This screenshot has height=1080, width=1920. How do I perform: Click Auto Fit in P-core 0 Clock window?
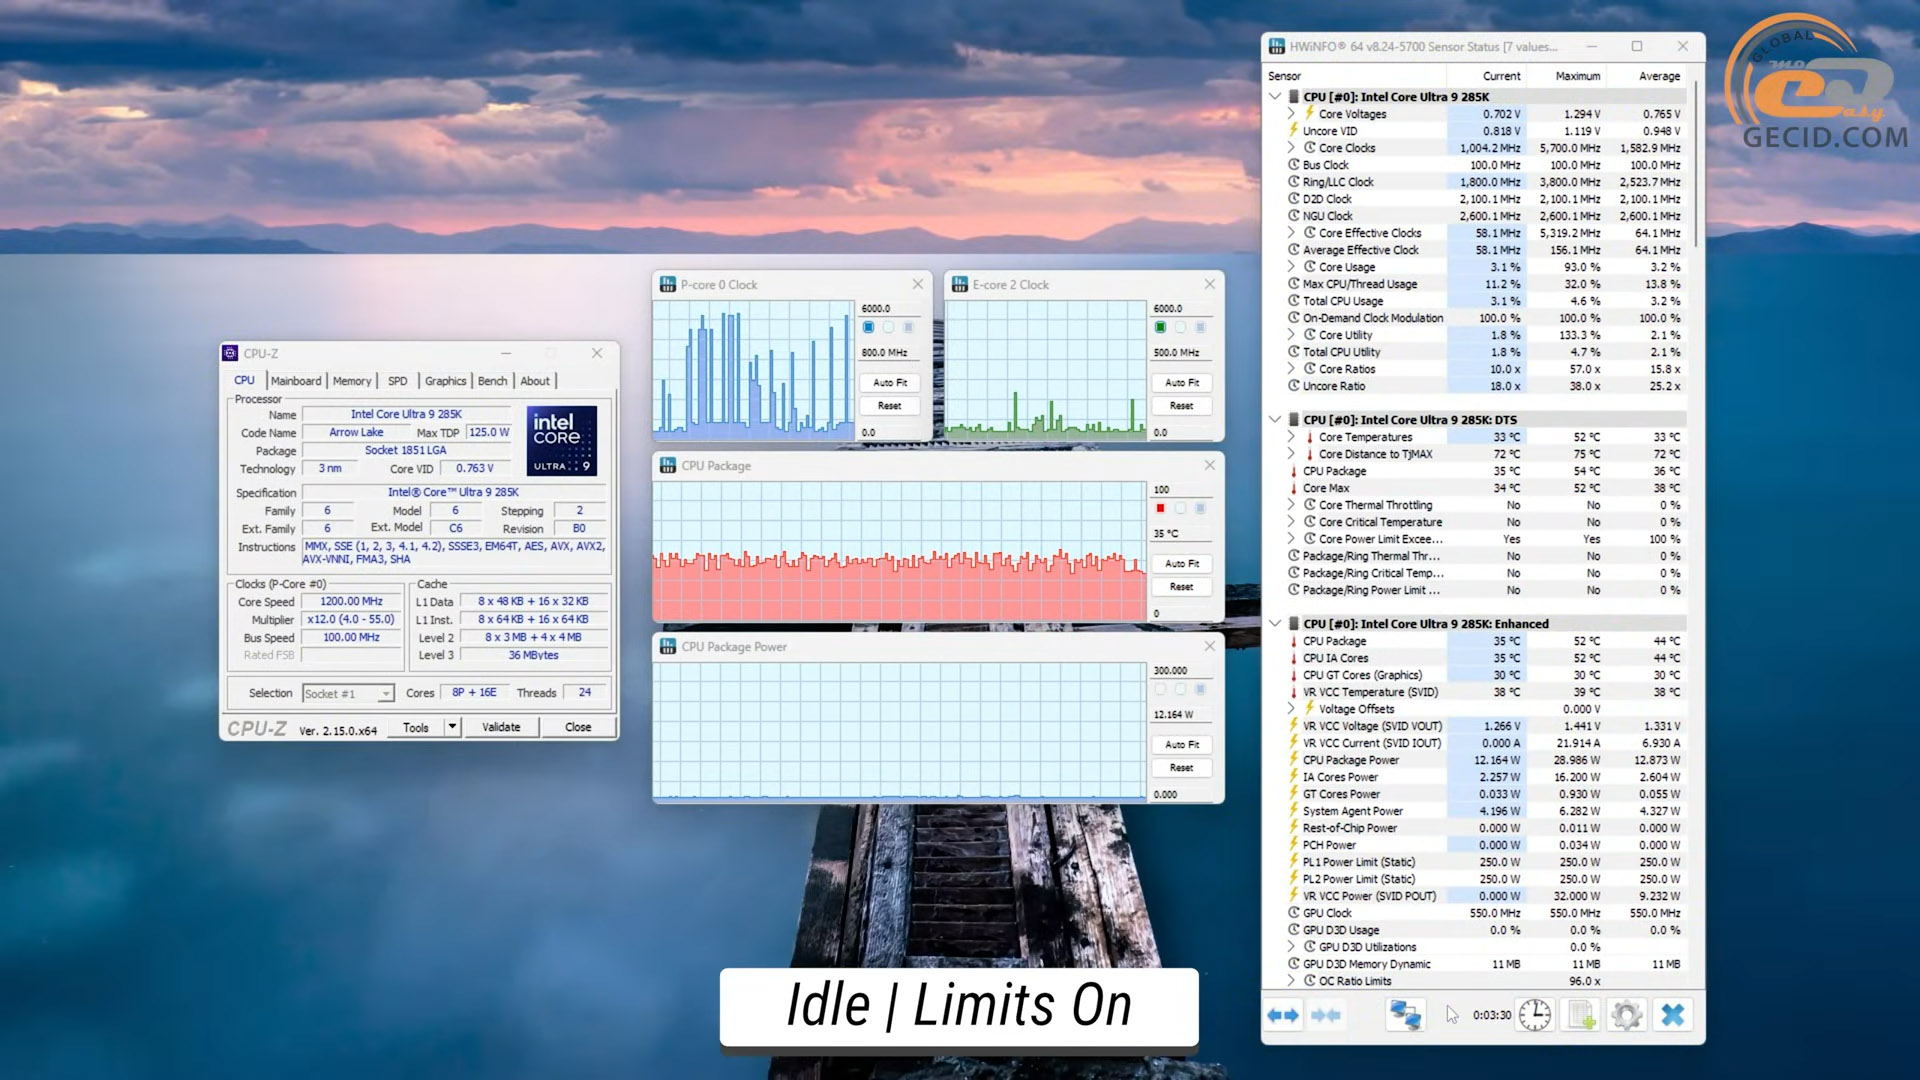pos(890,383)
